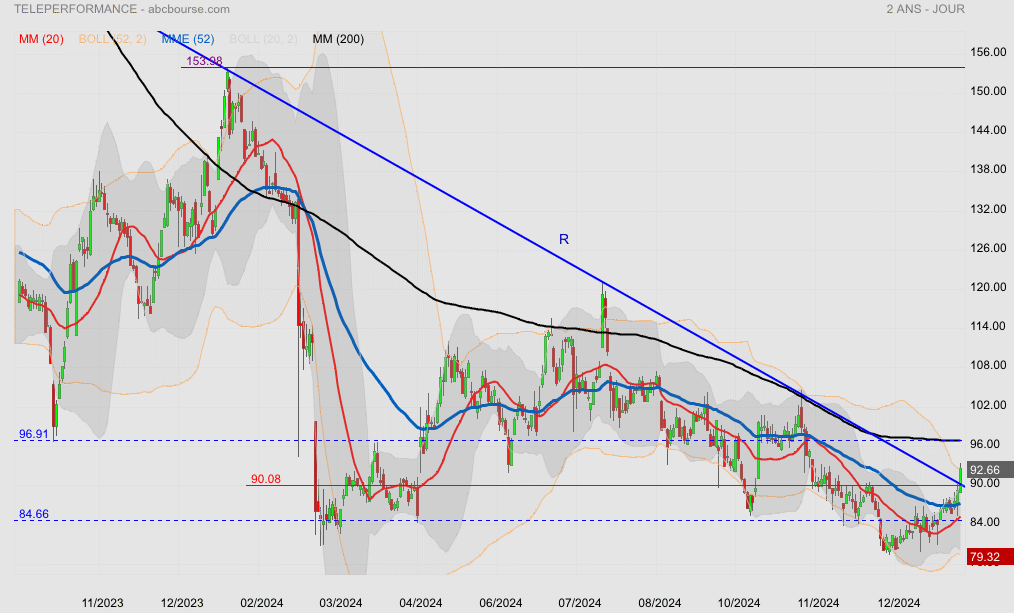Click the 06/2024 date axis label
Viewport: 1014px width, 613px height.
[x=501, y=603]
